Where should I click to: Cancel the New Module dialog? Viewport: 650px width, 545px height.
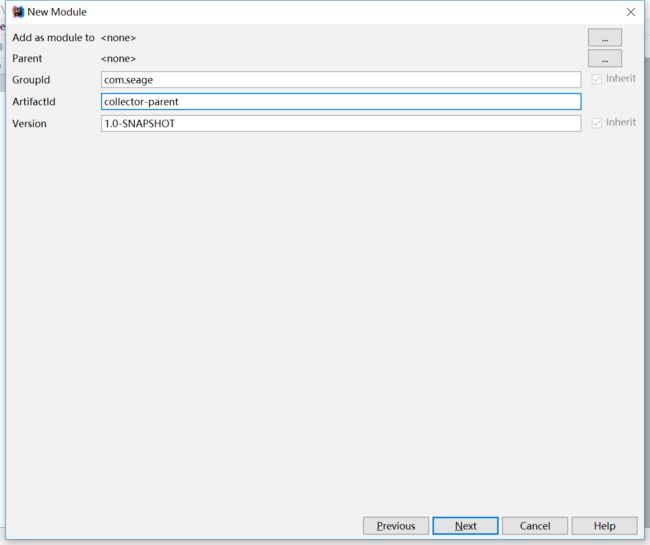tap(535, 526)
